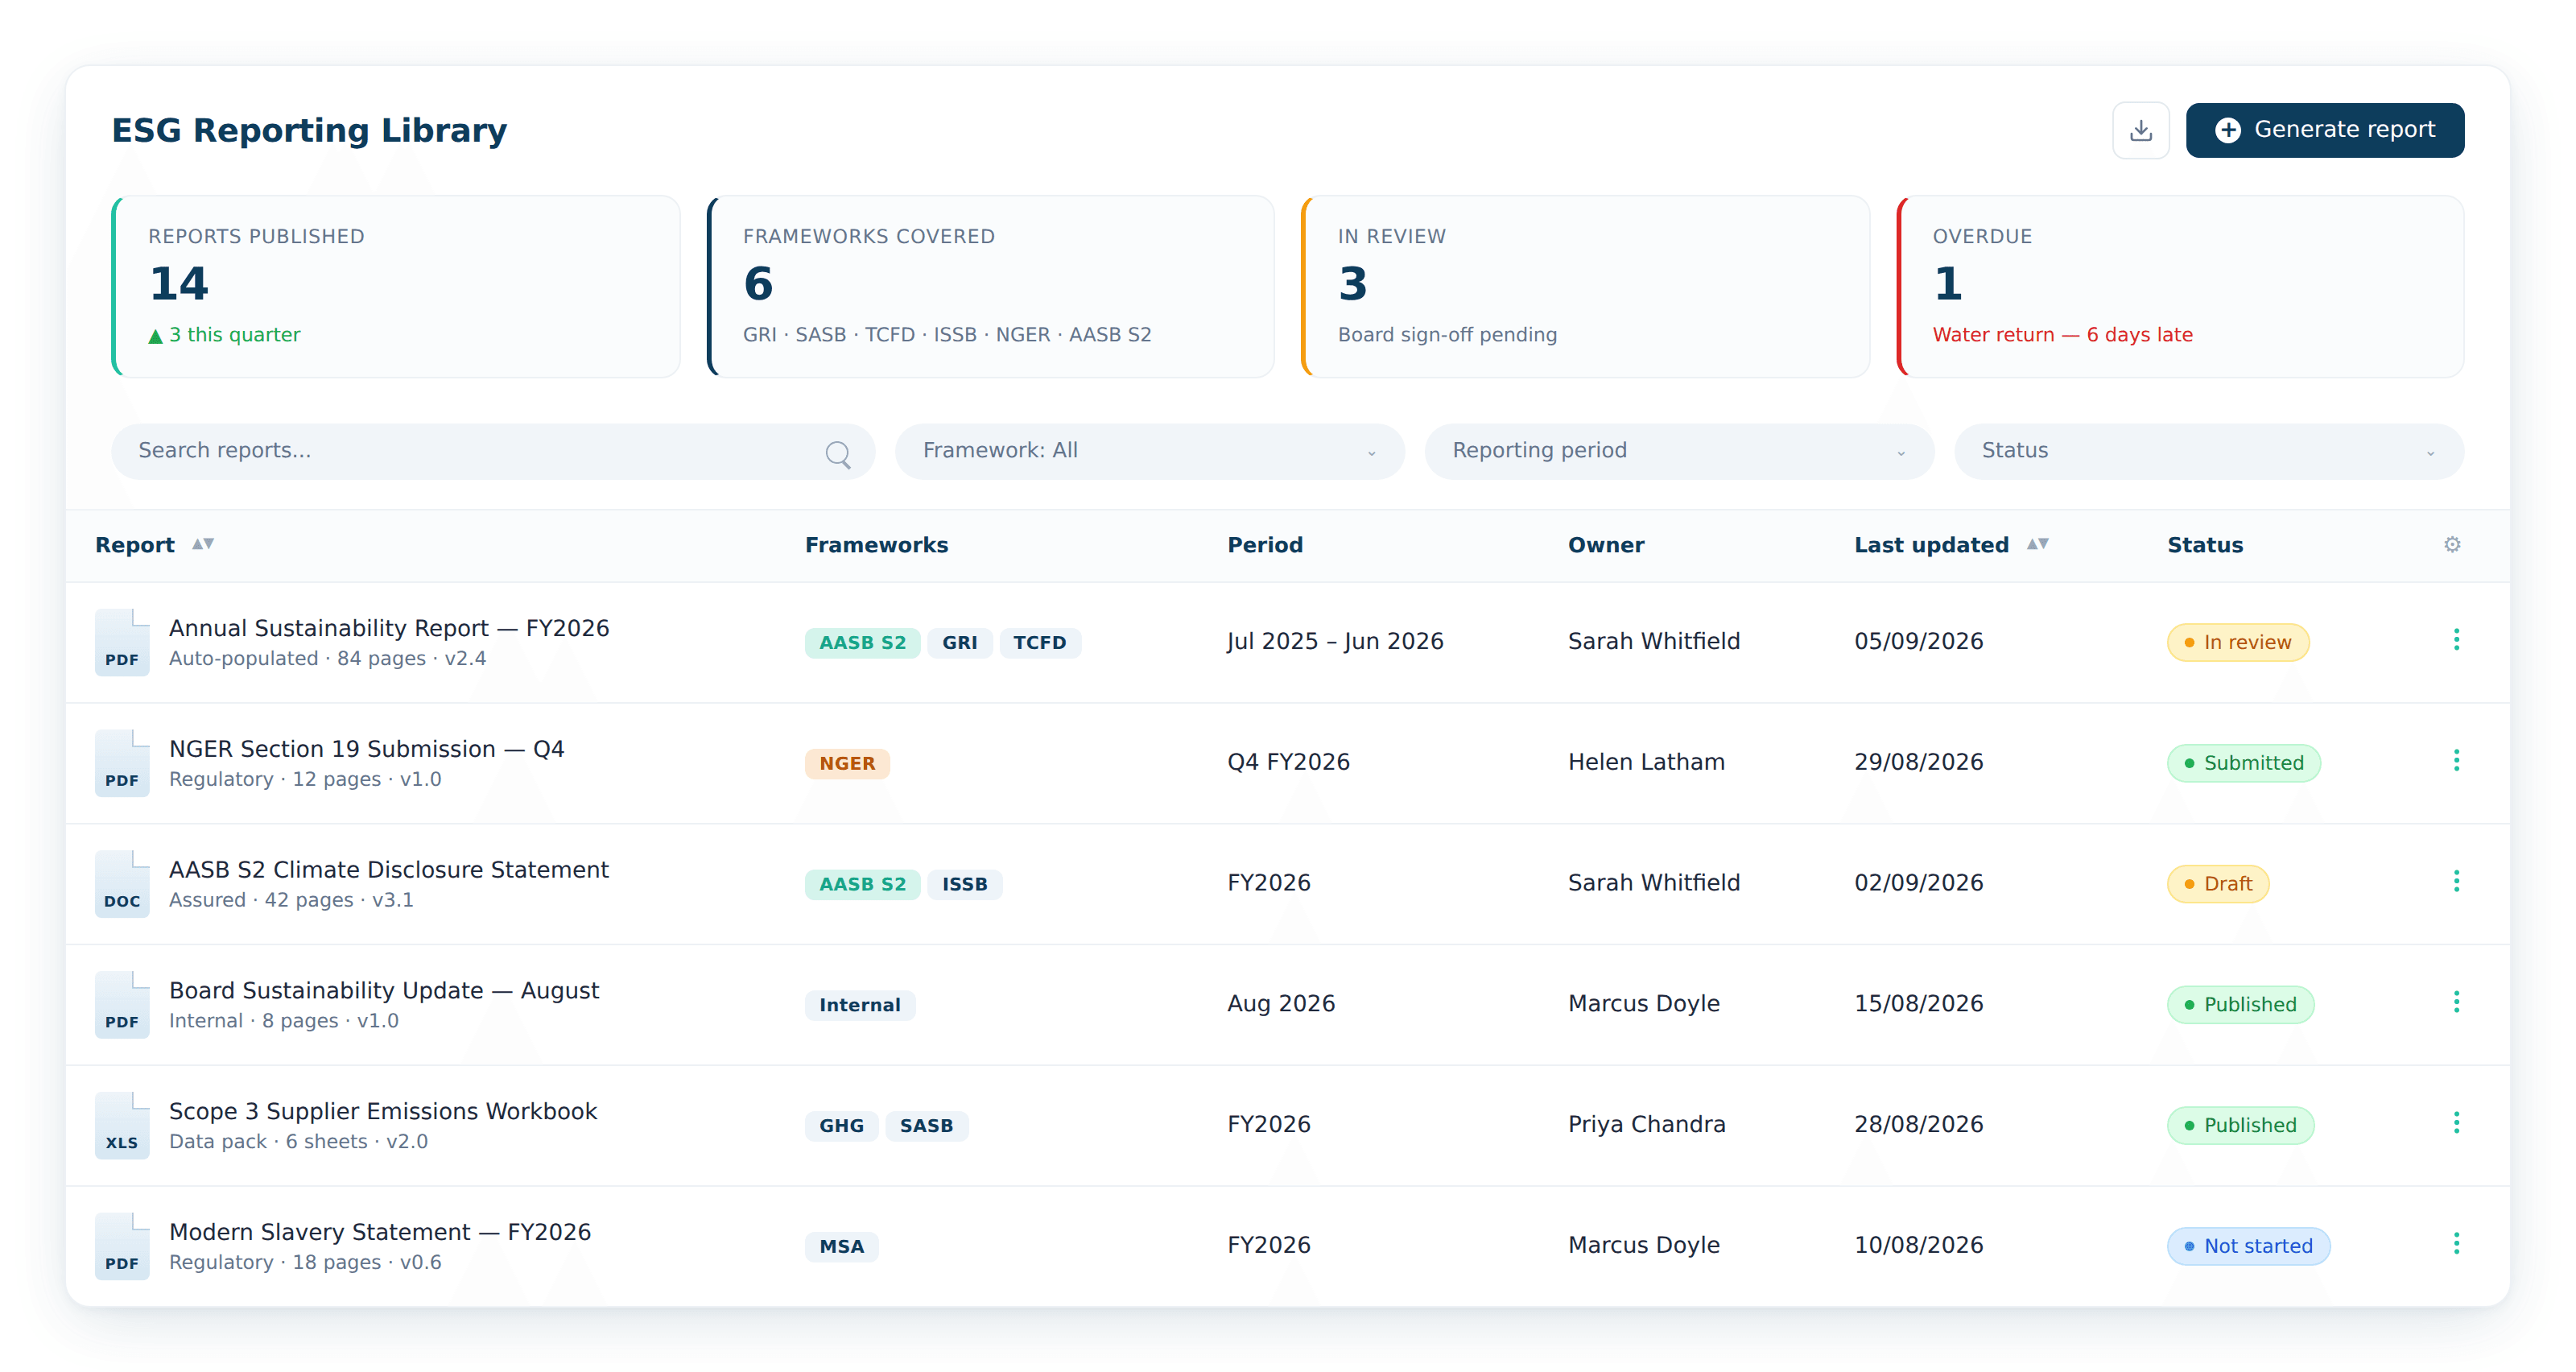
Task: Click the Overdue summary card
Action: click(2180, 286)
